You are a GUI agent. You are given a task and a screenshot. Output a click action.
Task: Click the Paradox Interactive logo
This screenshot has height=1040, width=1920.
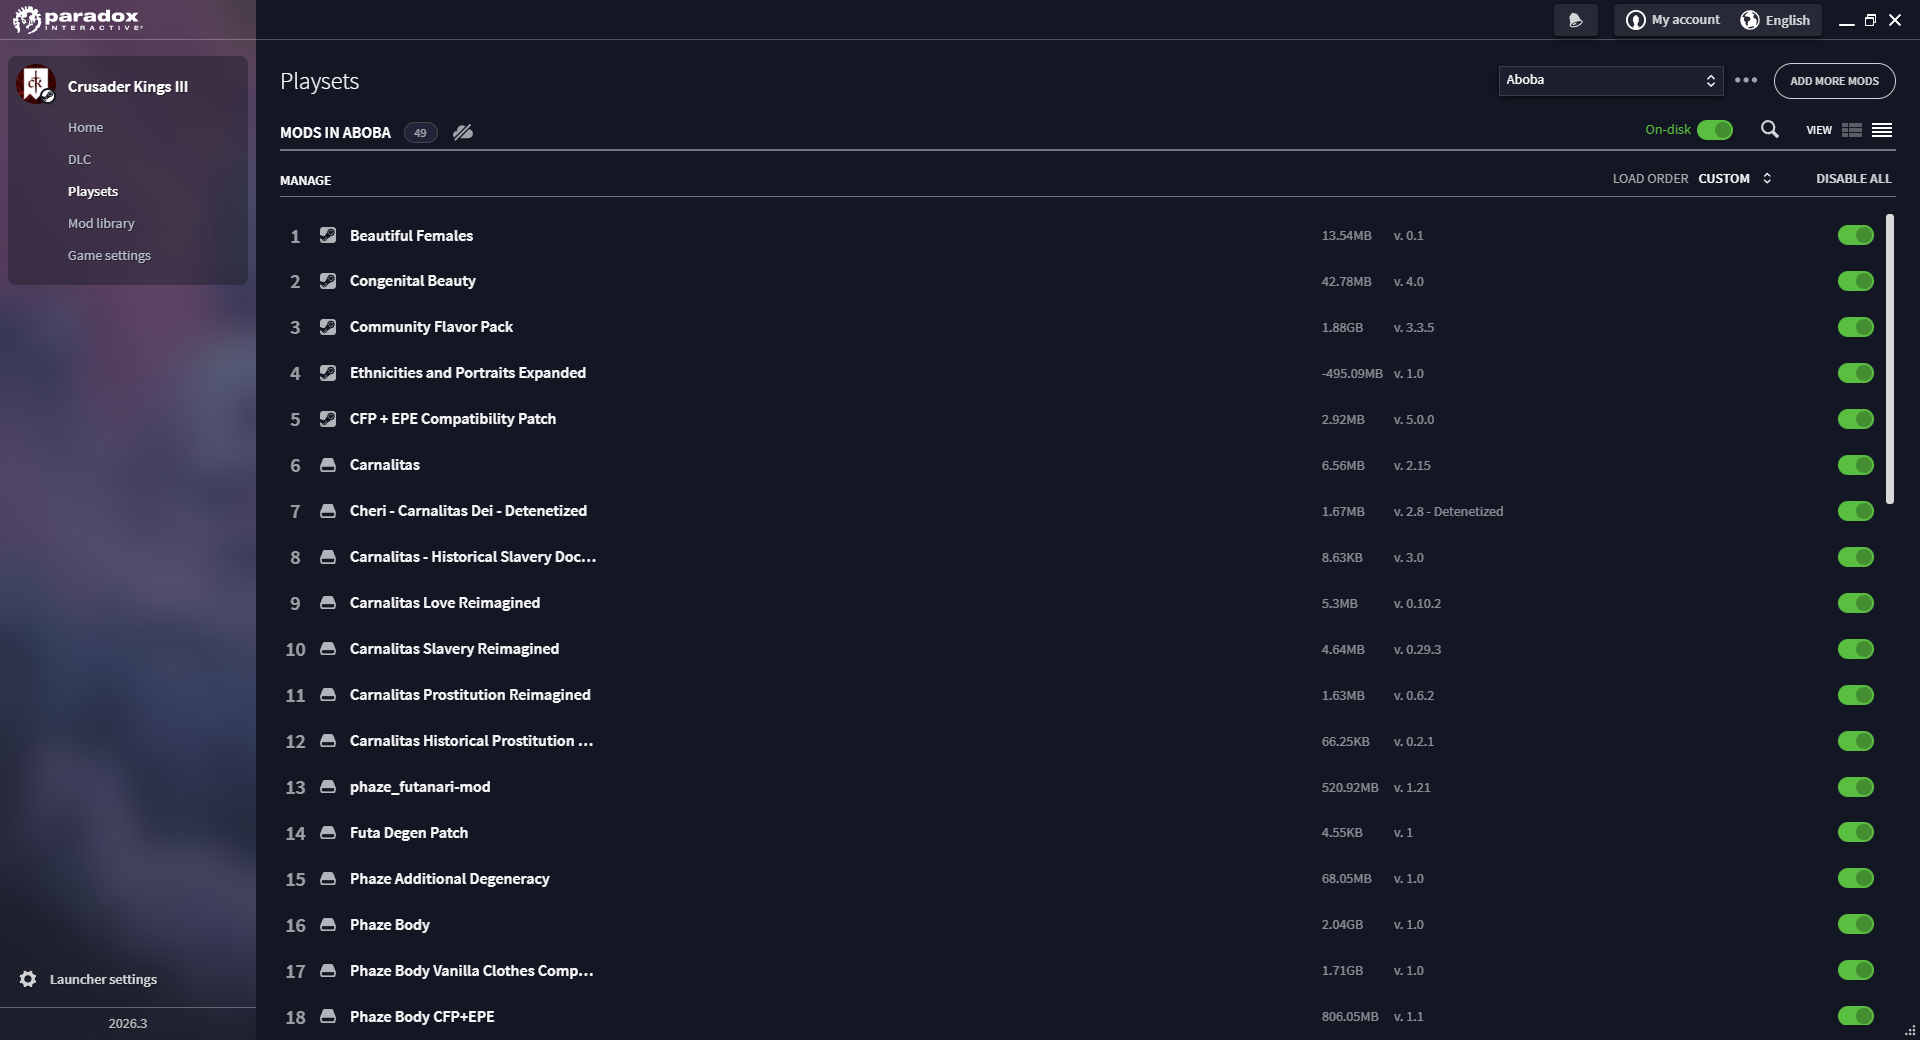tap(78, 19)
